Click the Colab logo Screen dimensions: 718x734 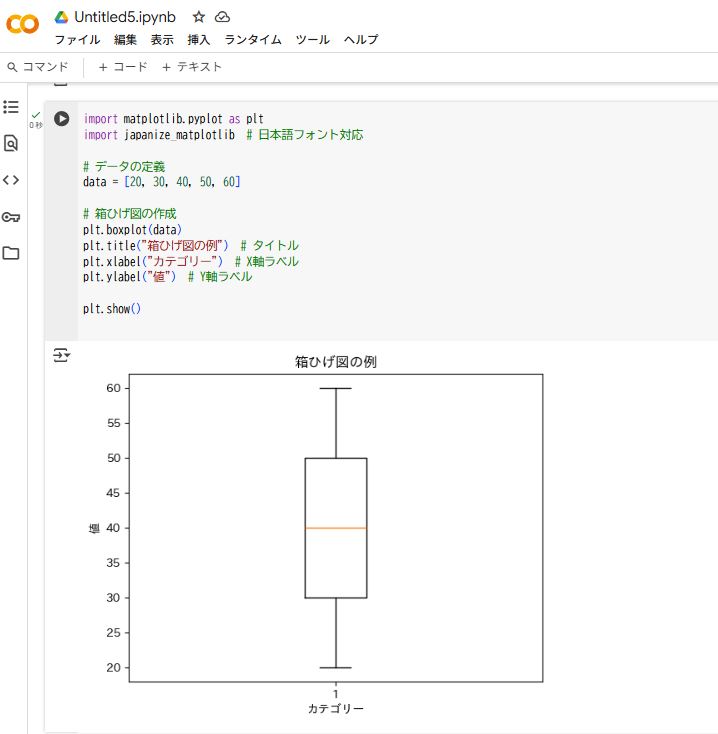(22, 24)
